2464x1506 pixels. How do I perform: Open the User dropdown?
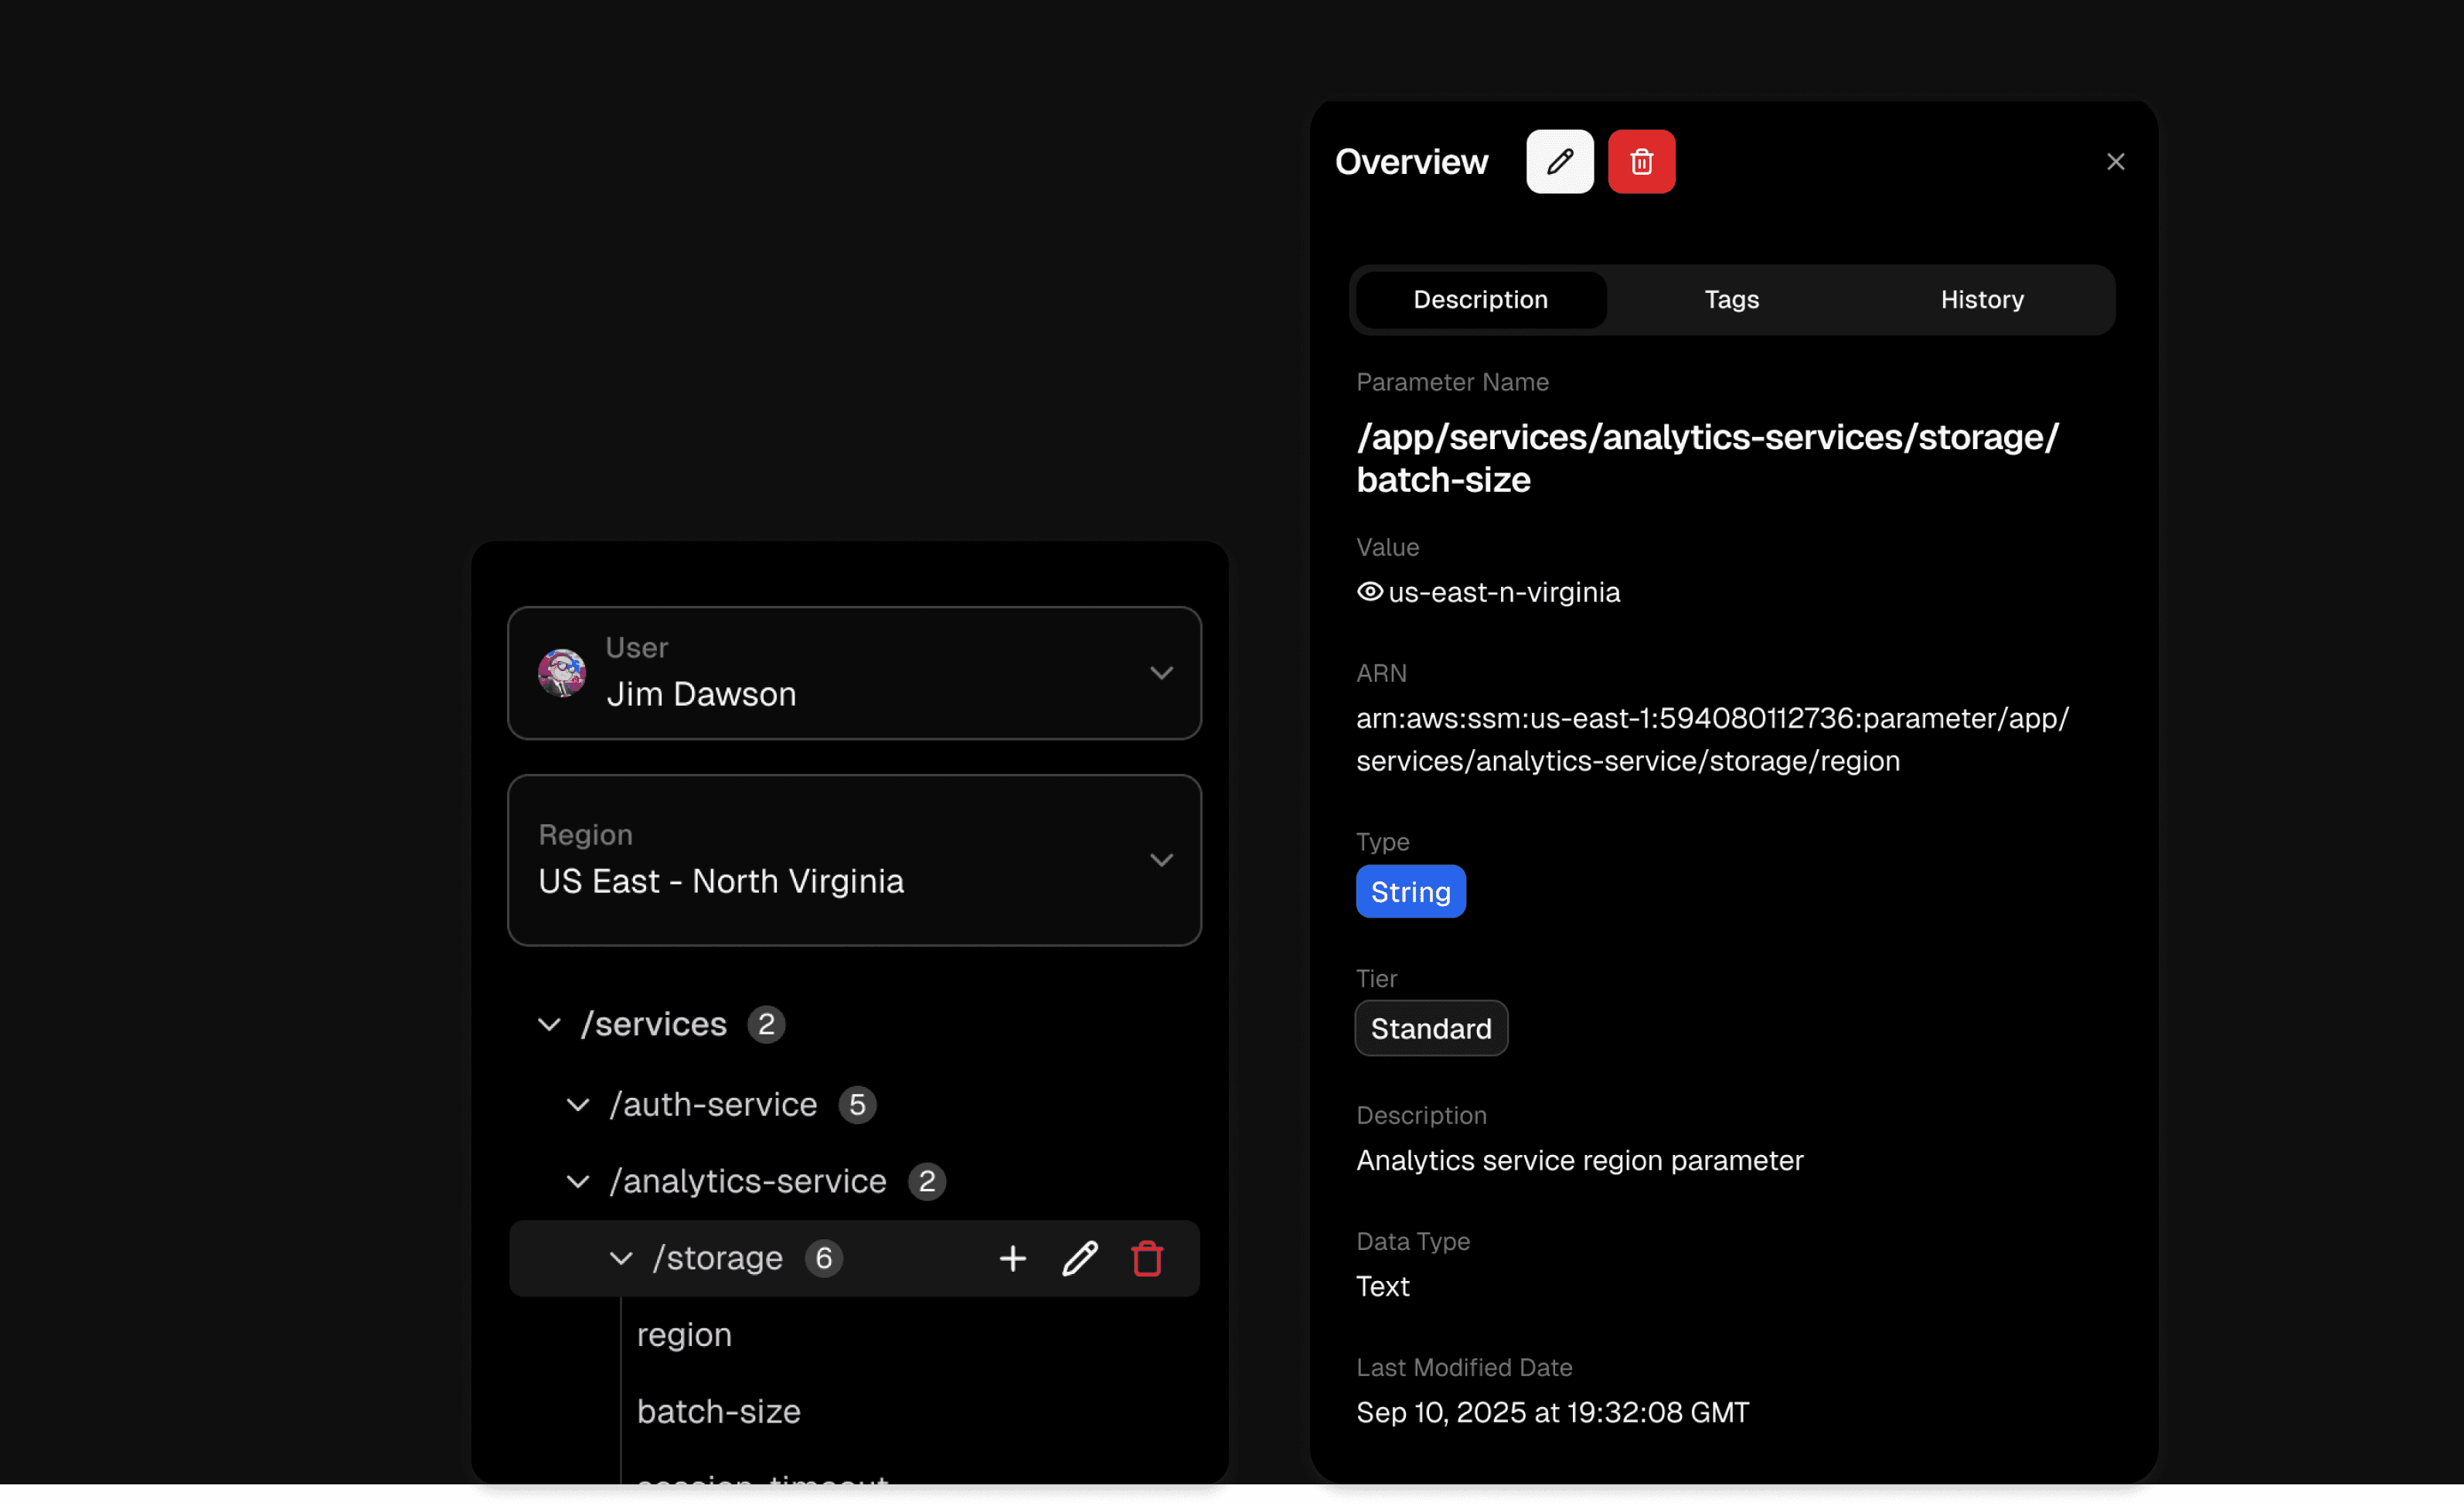pos(1160,673)
